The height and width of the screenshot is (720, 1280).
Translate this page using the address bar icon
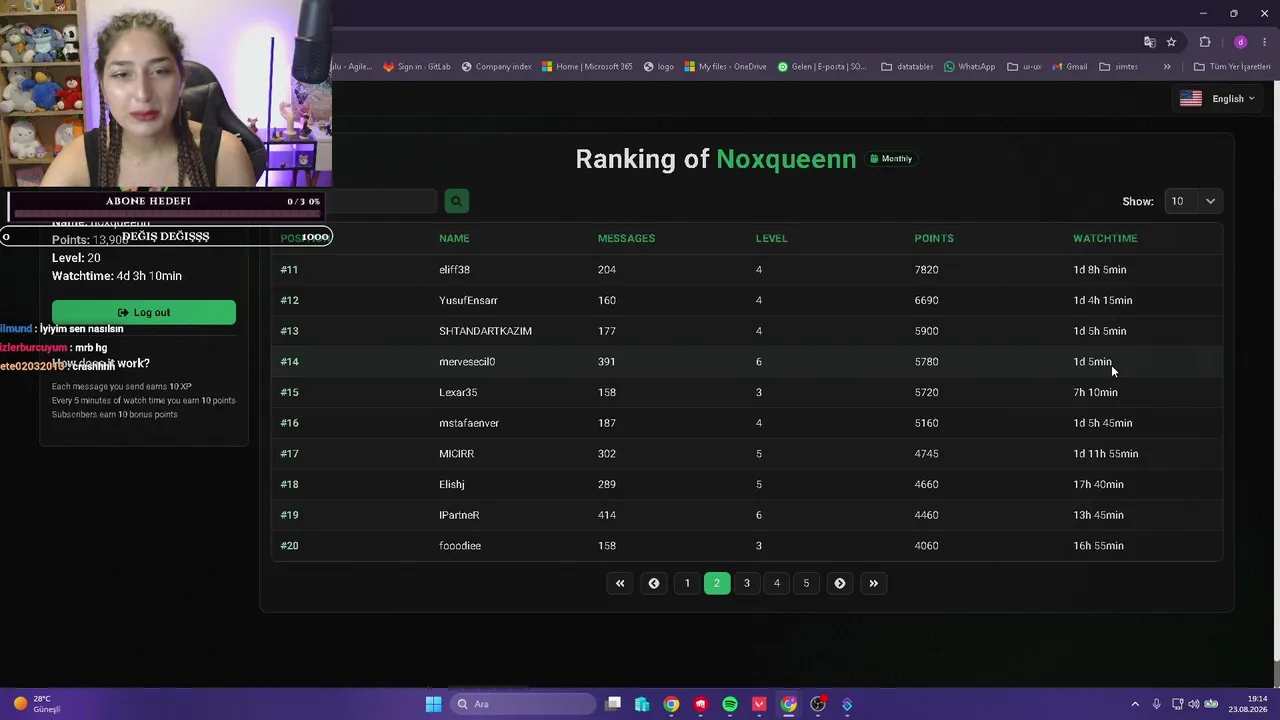1150,42
